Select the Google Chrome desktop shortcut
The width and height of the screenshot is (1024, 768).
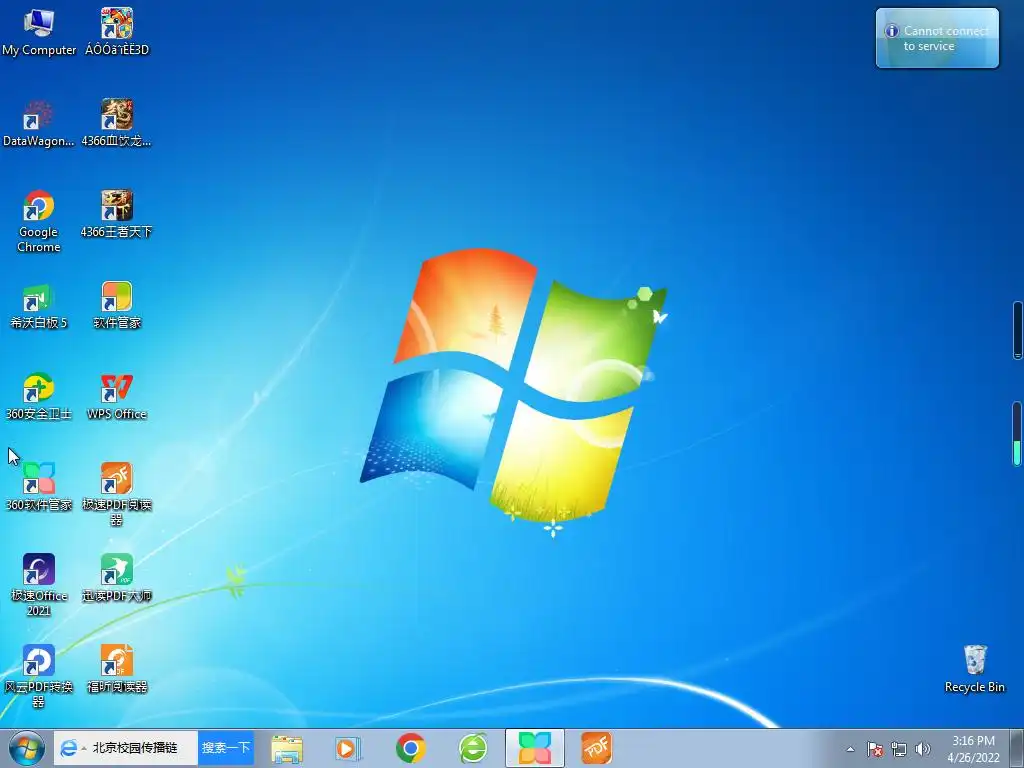coord(39,222)
